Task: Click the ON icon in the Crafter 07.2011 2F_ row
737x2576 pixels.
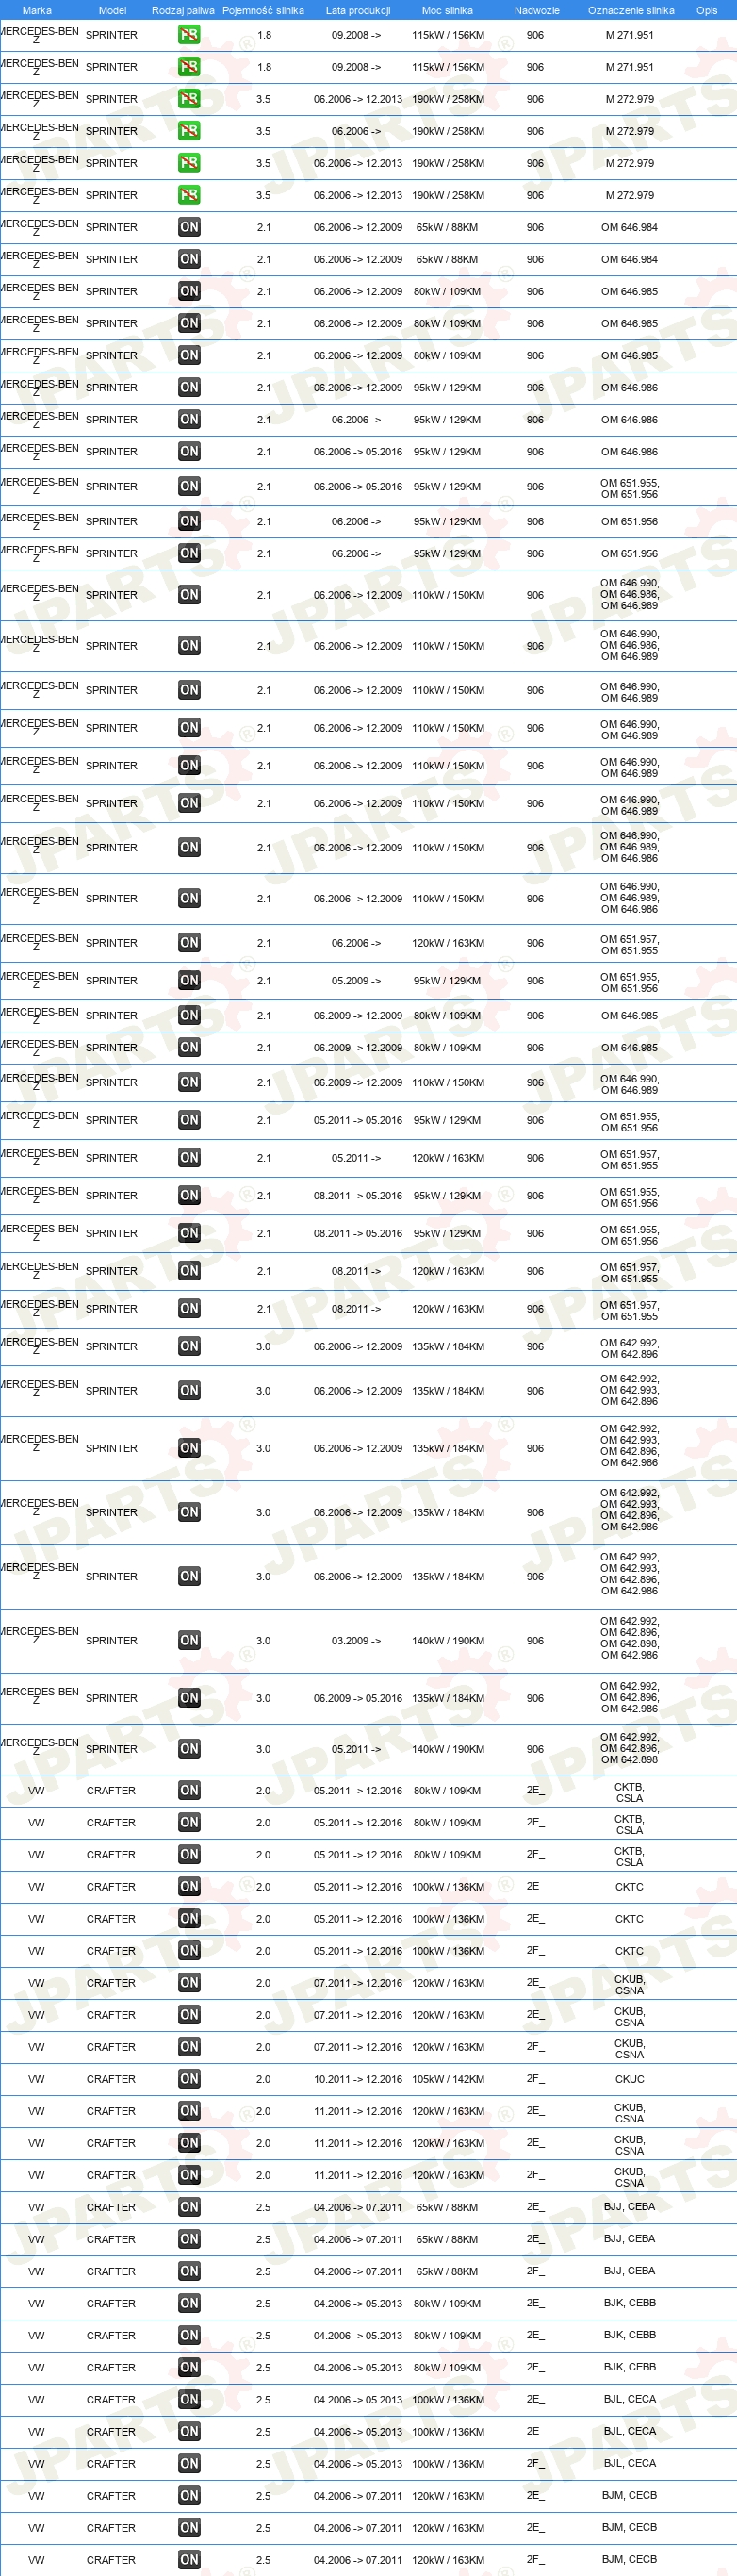Action: pyautogui.click(x=189, y=2048)
